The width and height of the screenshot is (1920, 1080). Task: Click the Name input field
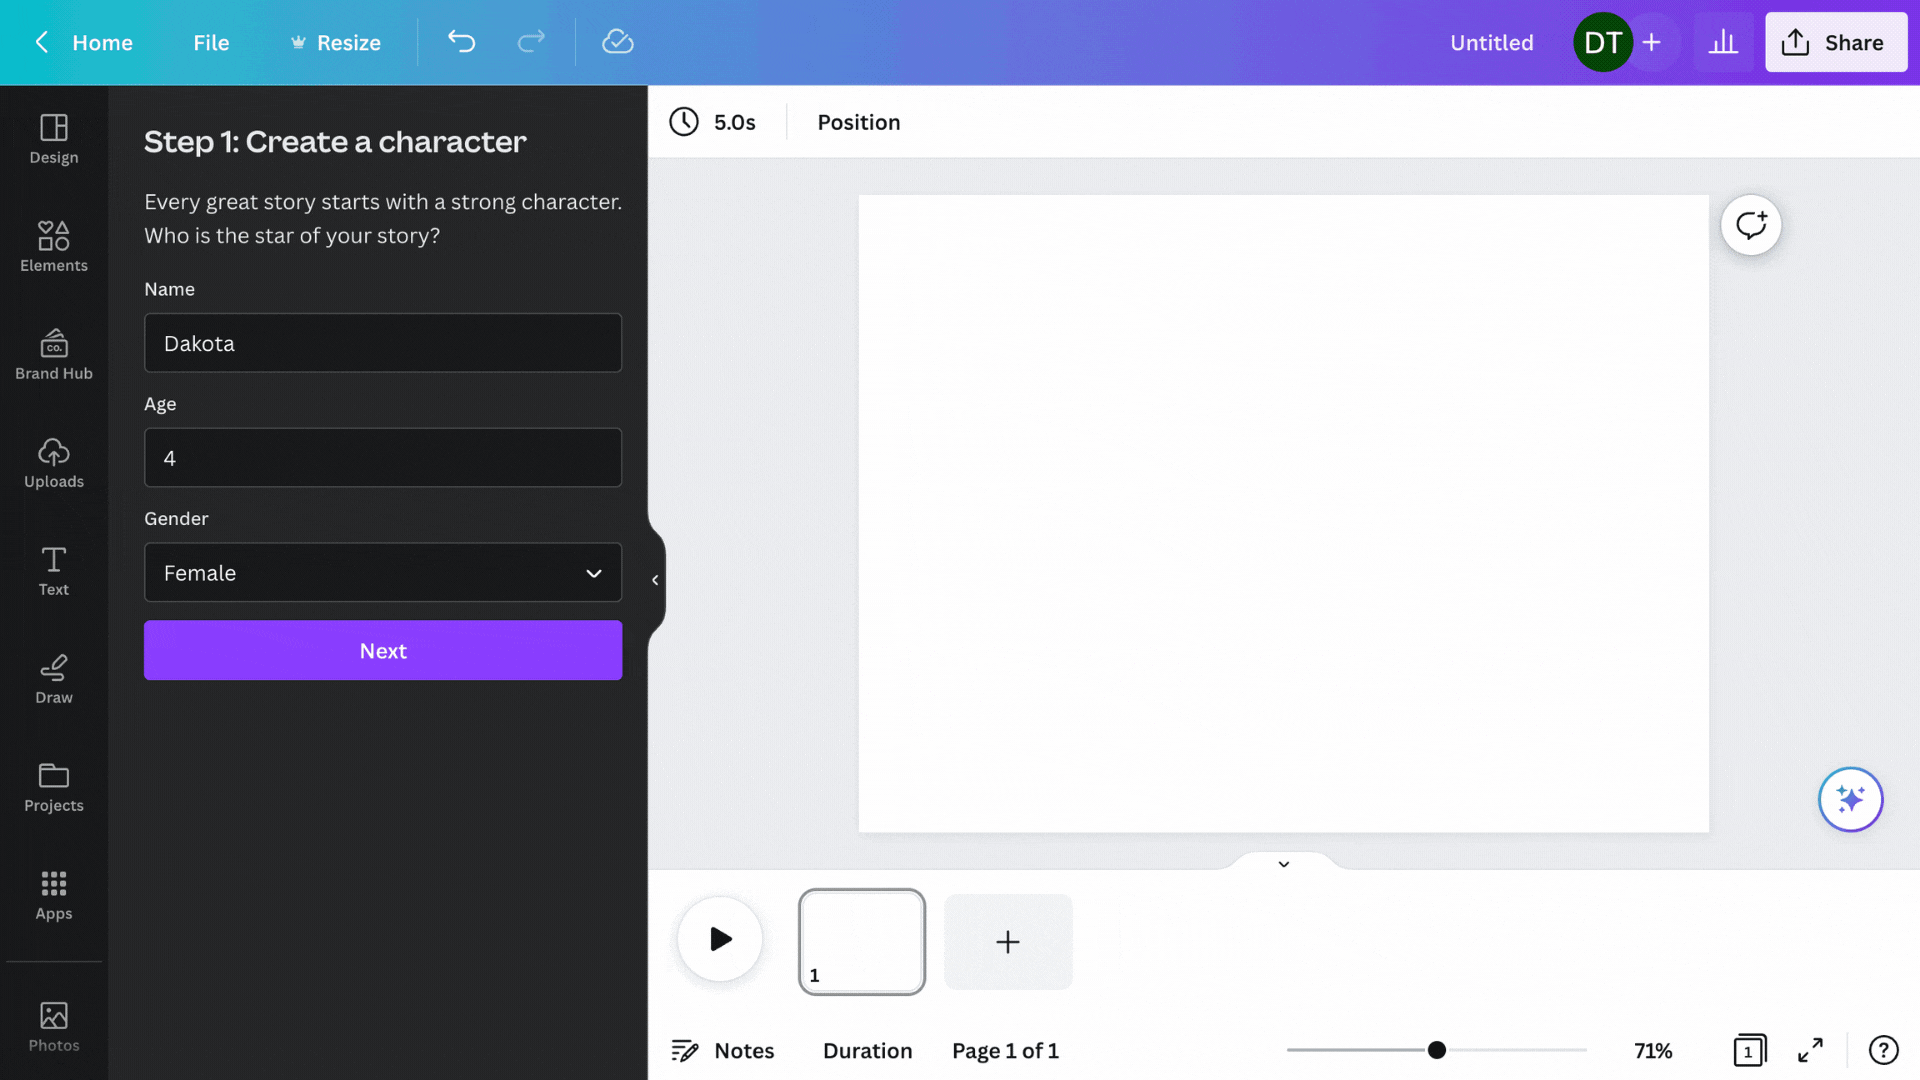[382, 342]
